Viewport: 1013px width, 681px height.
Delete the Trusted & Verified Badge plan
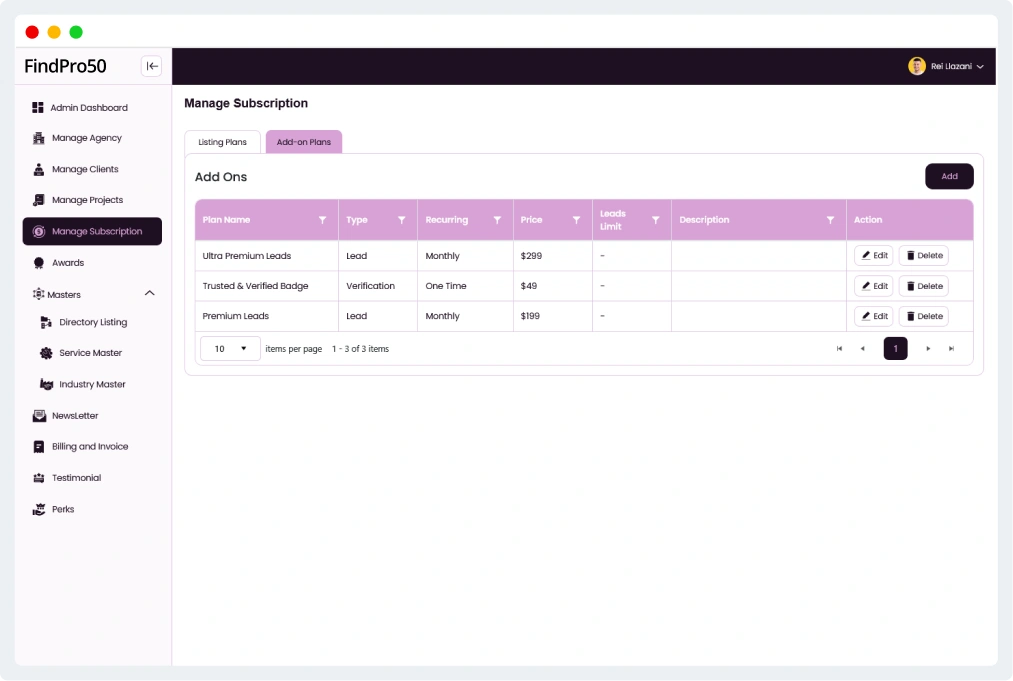(923, 286)
